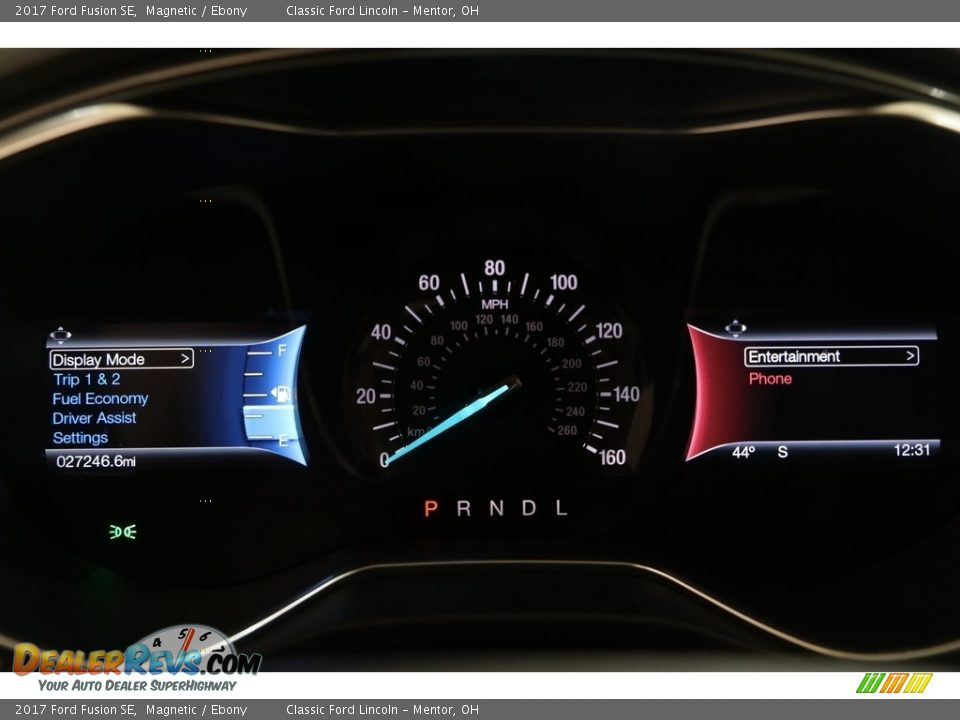Click the R gear indicator

pyautogui.click(x=463, y=508)
